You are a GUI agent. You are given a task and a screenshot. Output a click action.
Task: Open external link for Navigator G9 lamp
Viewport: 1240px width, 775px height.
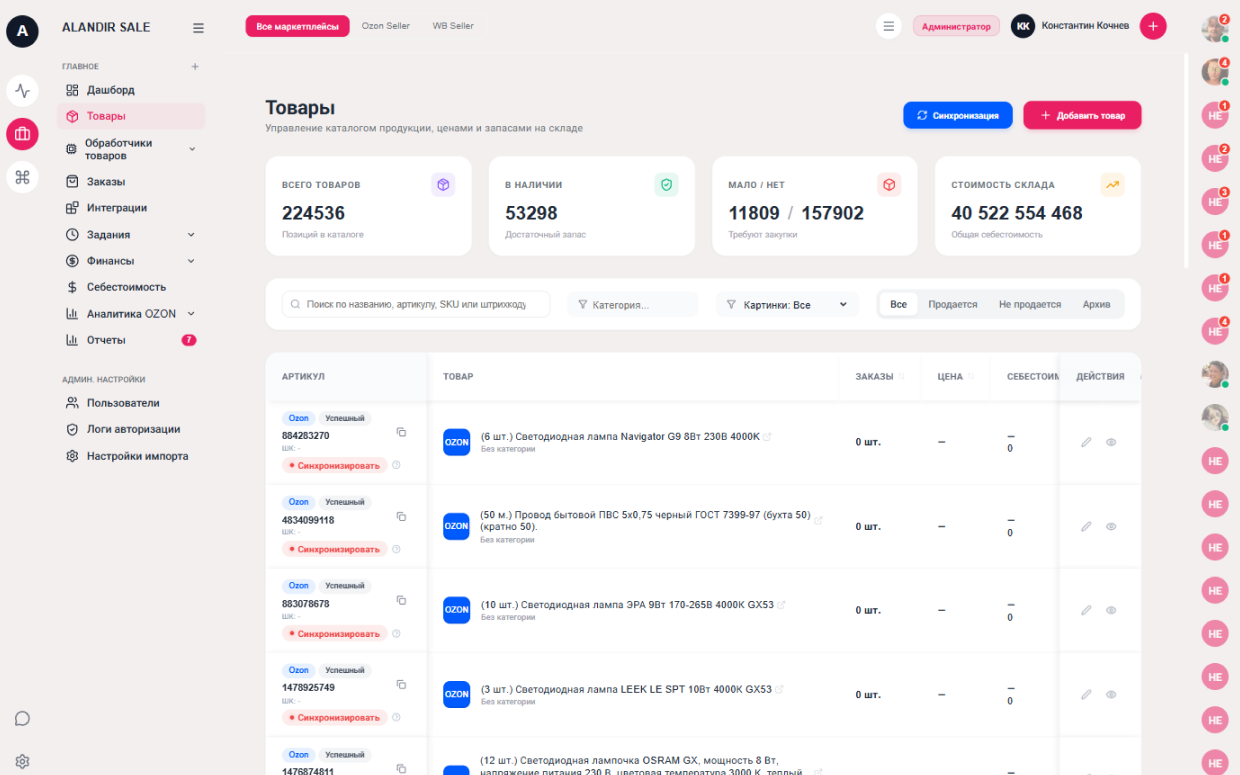[767, 436]
